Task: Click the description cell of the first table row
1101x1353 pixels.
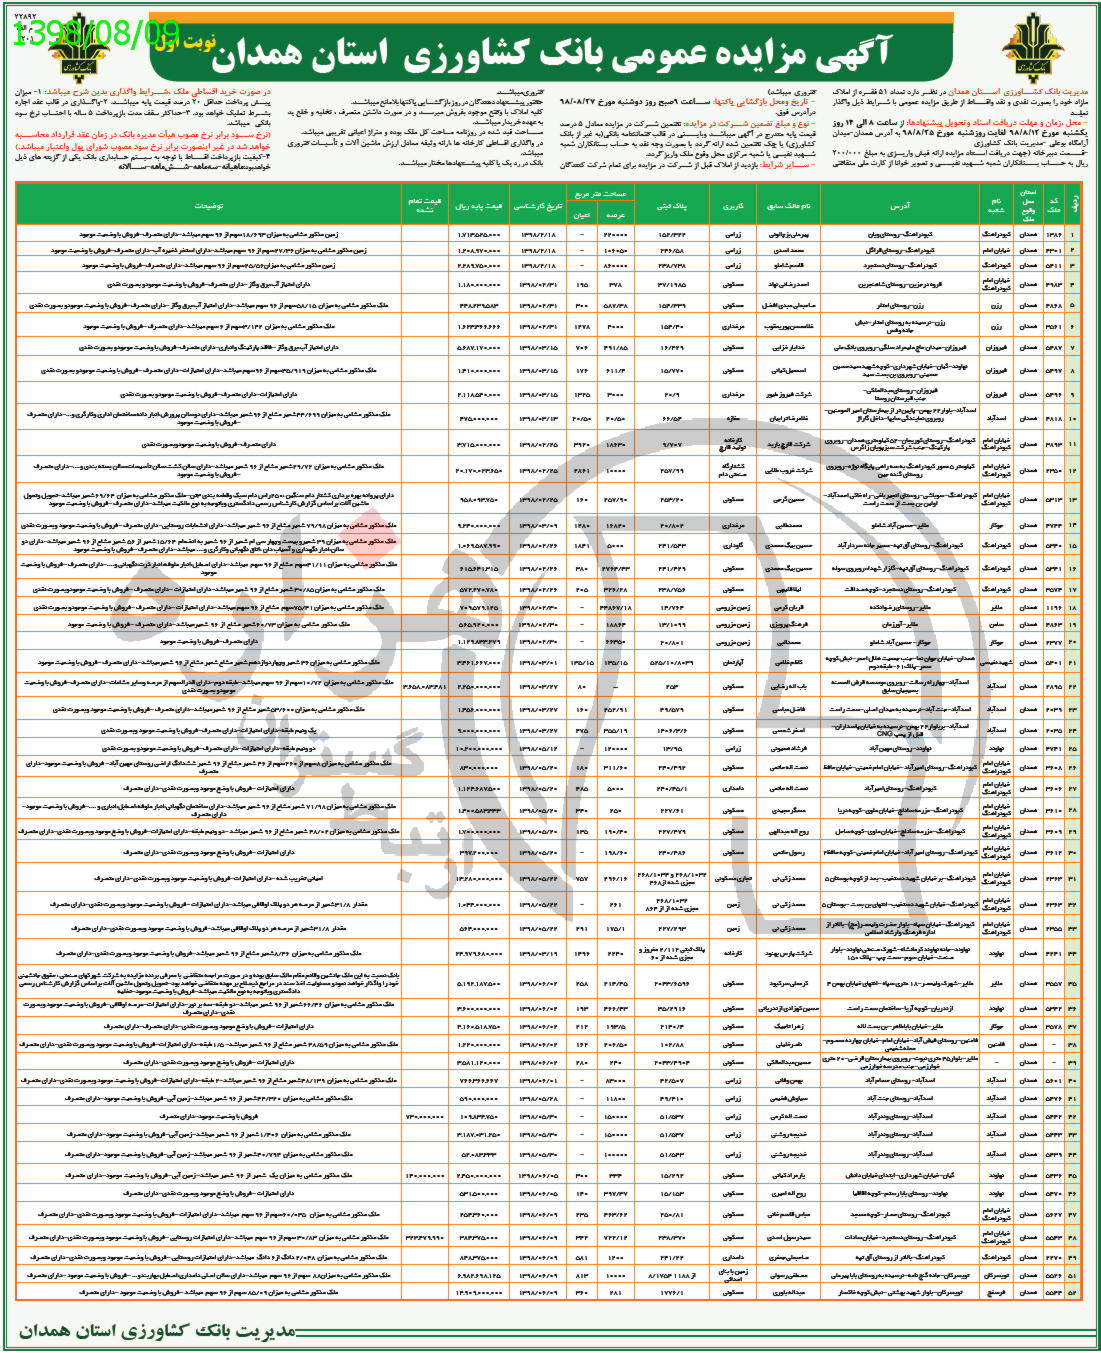Action: pyautogui.click(x=209, y=234)
